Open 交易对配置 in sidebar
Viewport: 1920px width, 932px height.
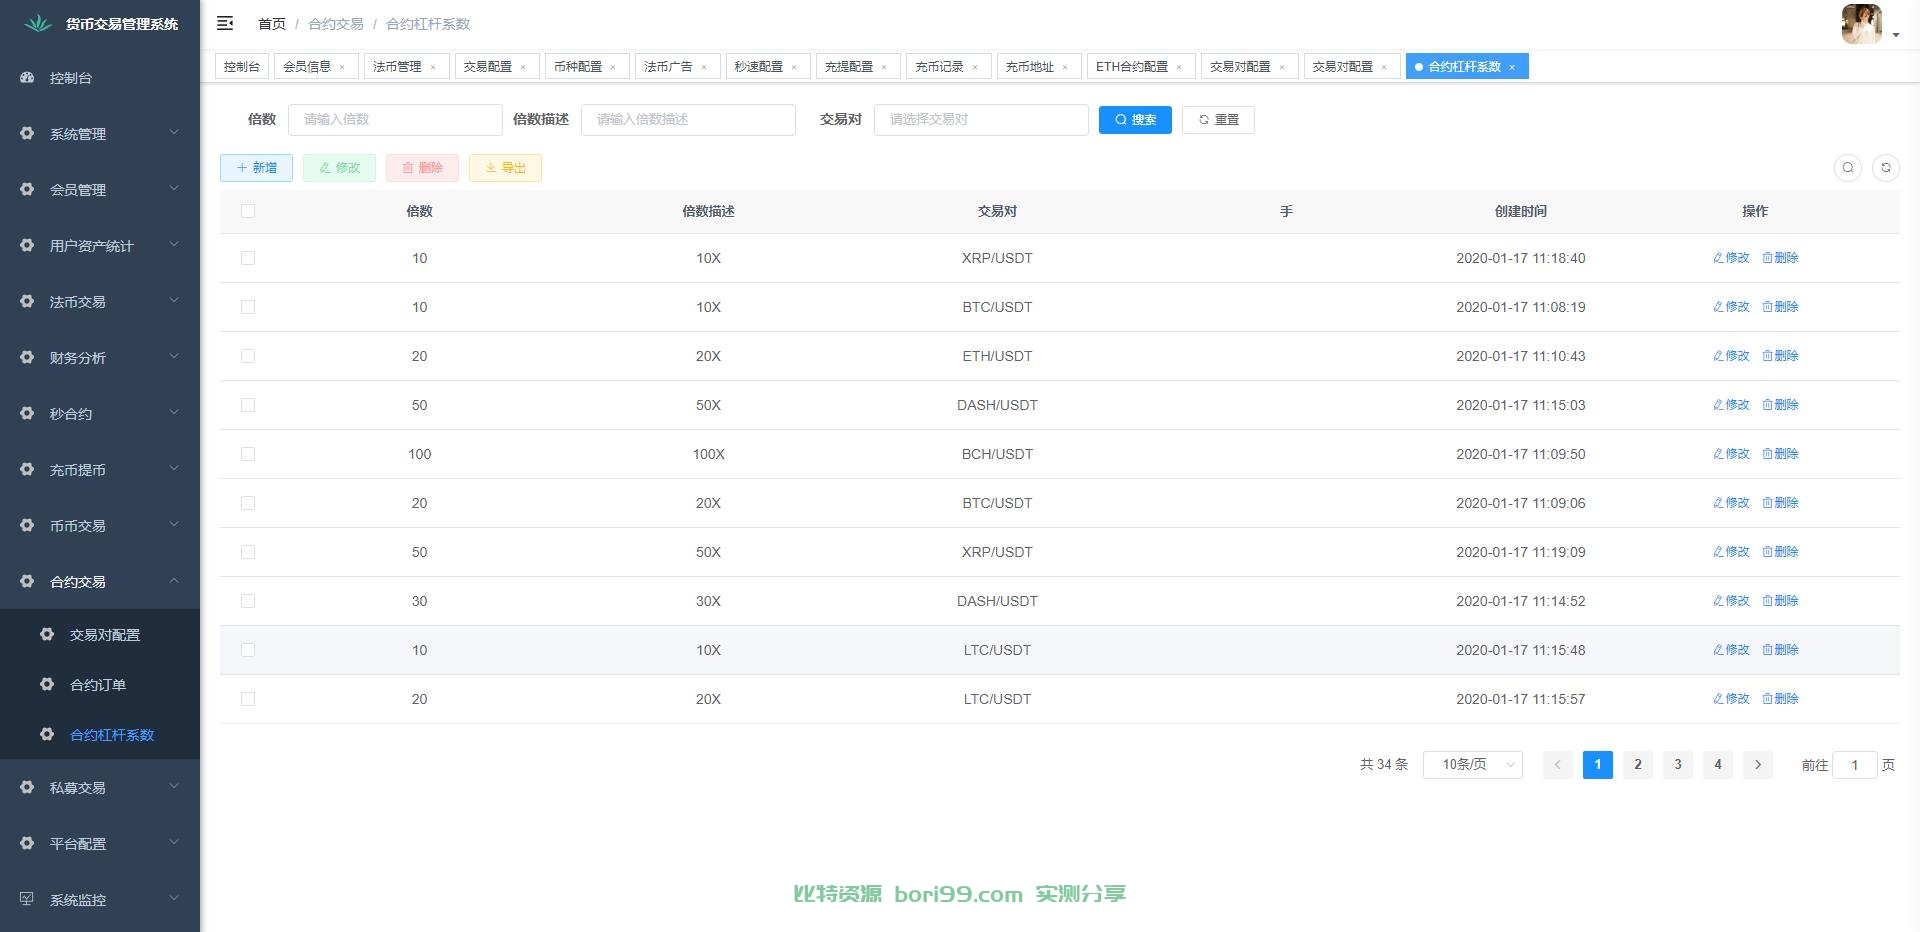[x=100, y=634]
